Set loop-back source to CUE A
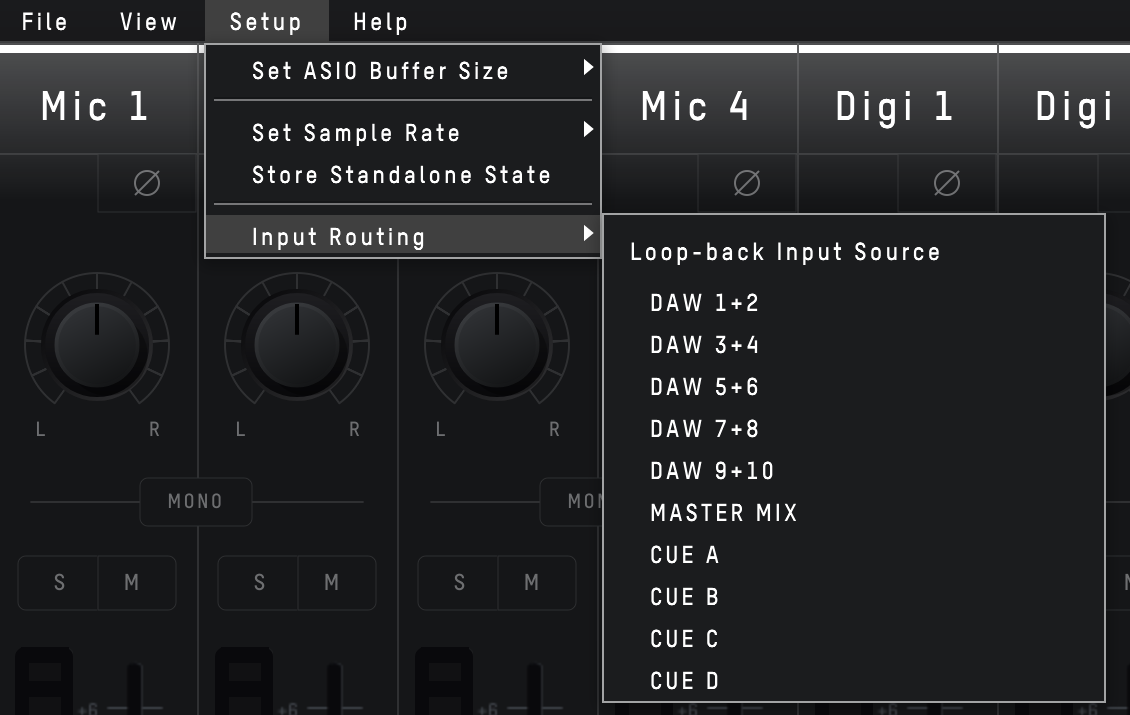 coord(854,554)
